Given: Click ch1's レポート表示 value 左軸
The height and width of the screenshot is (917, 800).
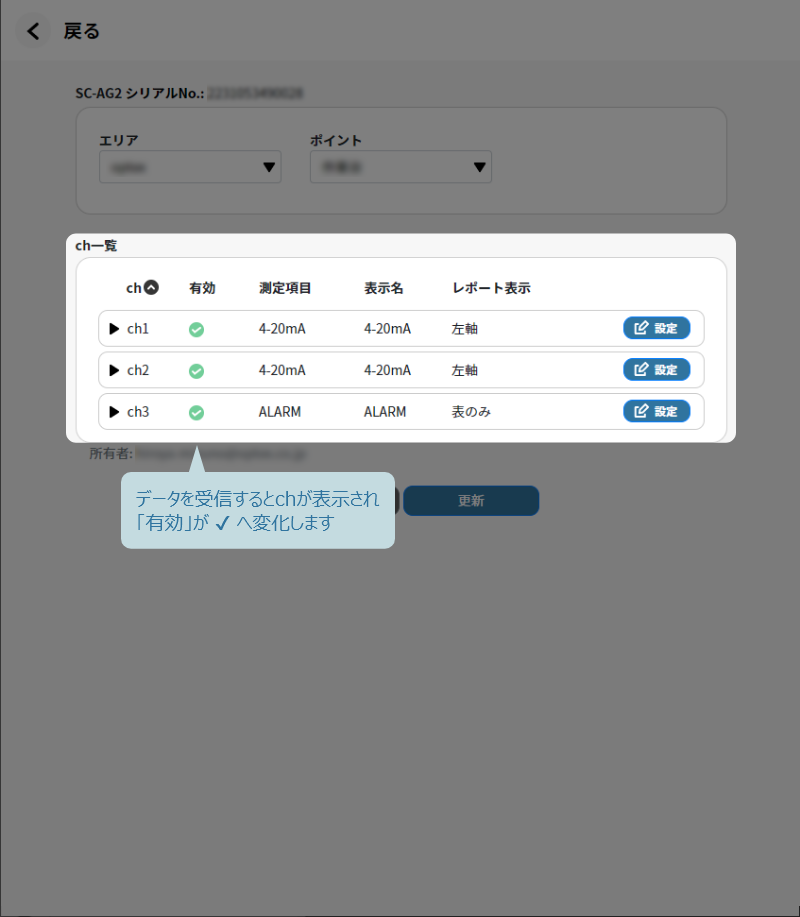Looking at the screenshot, I should pyautogui.click(x=465, y=329).
